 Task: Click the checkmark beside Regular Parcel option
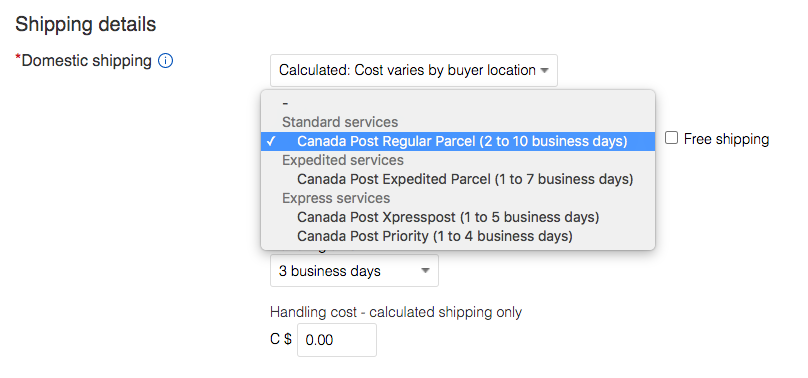pos(272,141)
